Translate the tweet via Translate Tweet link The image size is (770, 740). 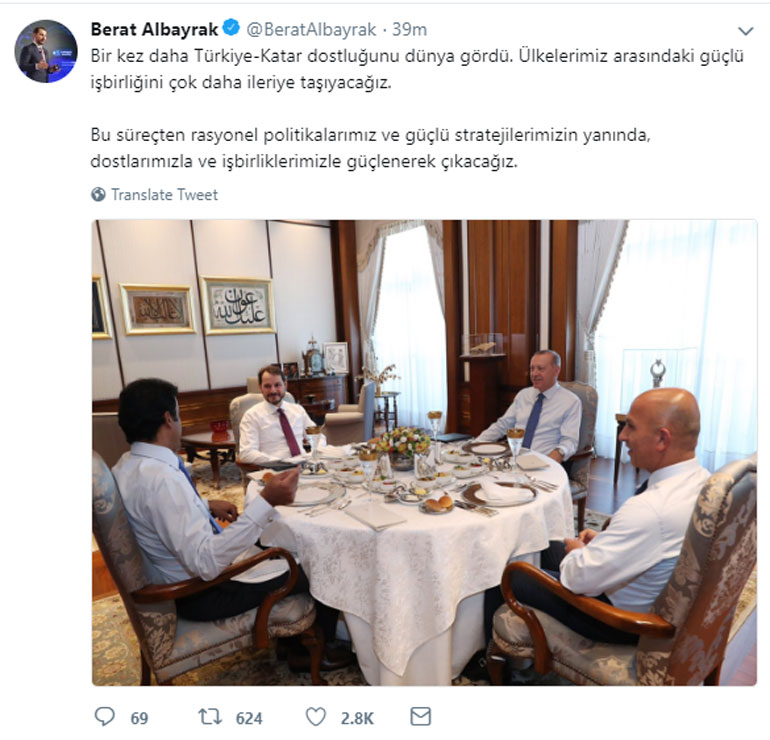point(164,194)
